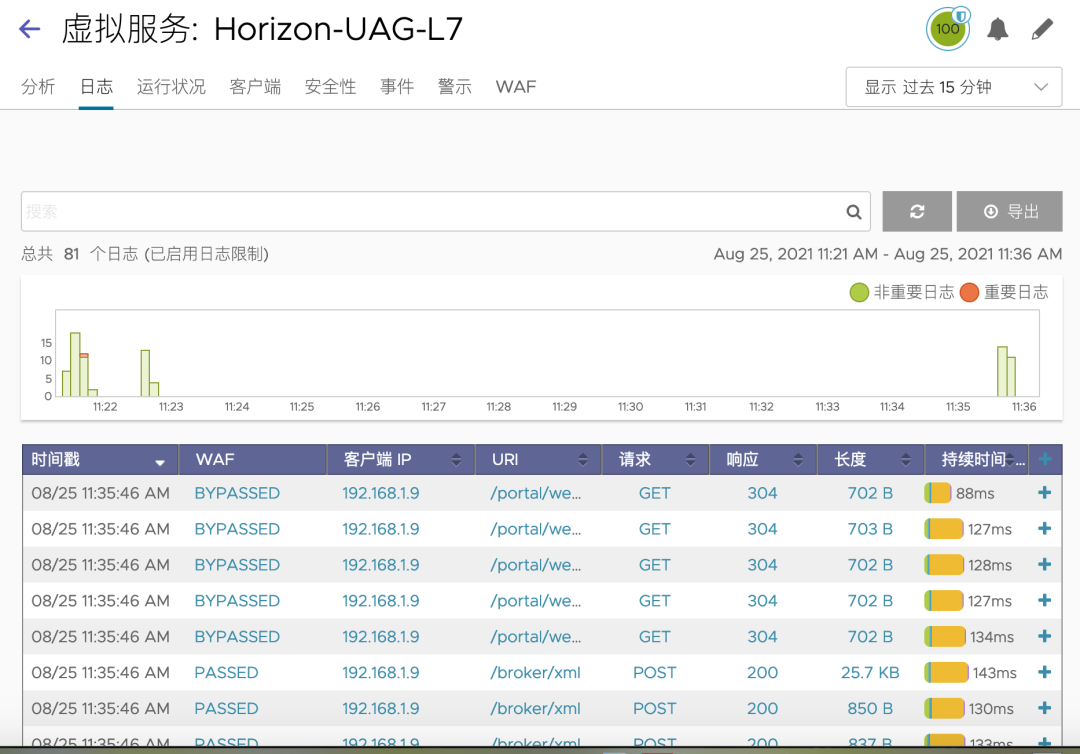Screen dimensions: 1080x754
Task: Click the search magnifier icon
Action: click(x=853, y=212)
